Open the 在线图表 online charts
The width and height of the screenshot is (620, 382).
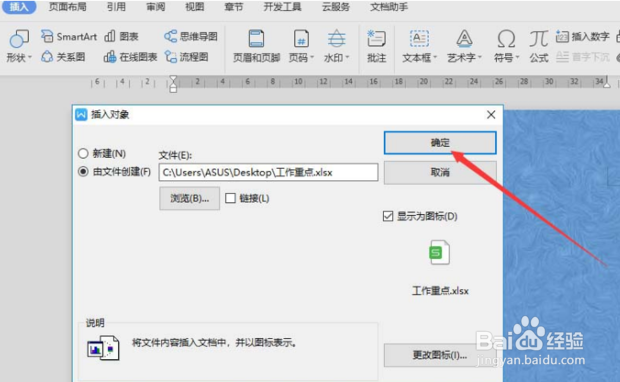pyautogui.click(x=130, y=57)
